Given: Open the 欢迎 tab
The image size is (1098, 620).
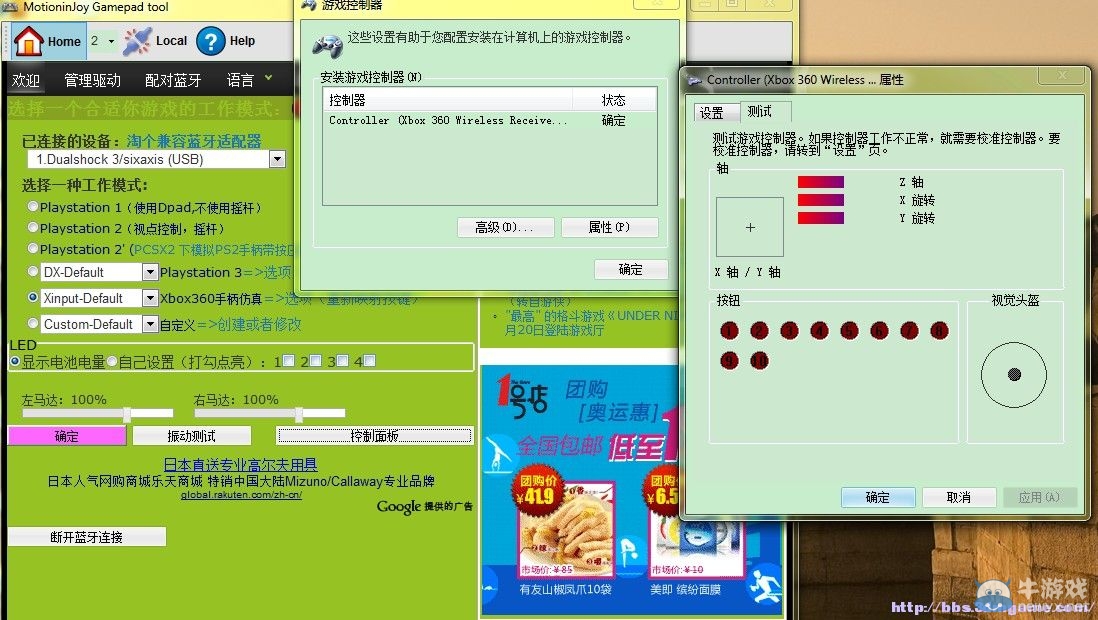Looking at the screenshot, I should (x=25, y=80).
